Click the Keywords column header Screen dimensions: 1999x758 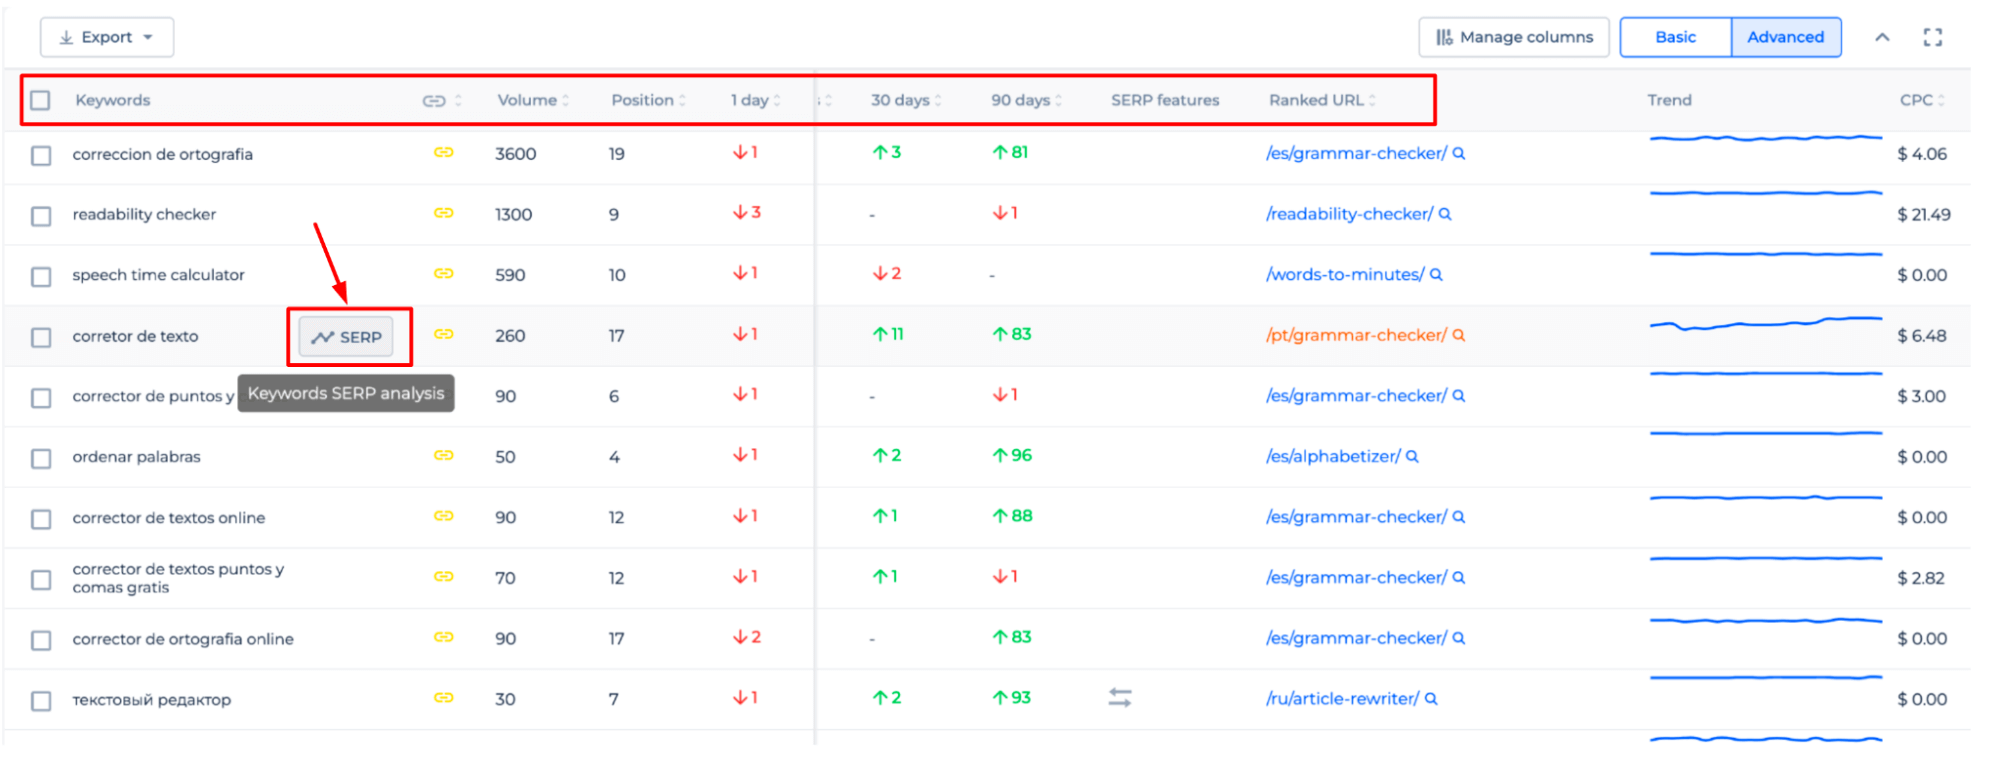tap(113, 100)
